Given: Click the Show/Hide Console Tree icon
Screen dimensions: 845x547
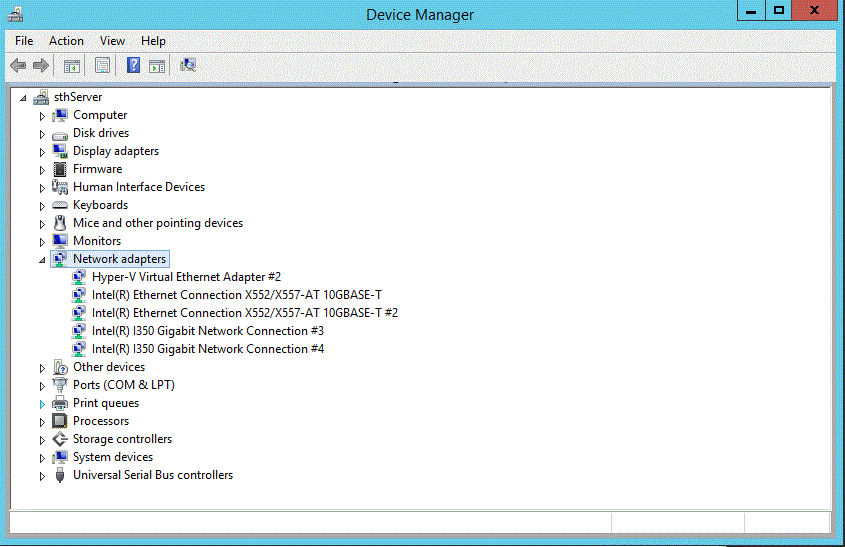Looking at the screenshot, I should (72, 66).
